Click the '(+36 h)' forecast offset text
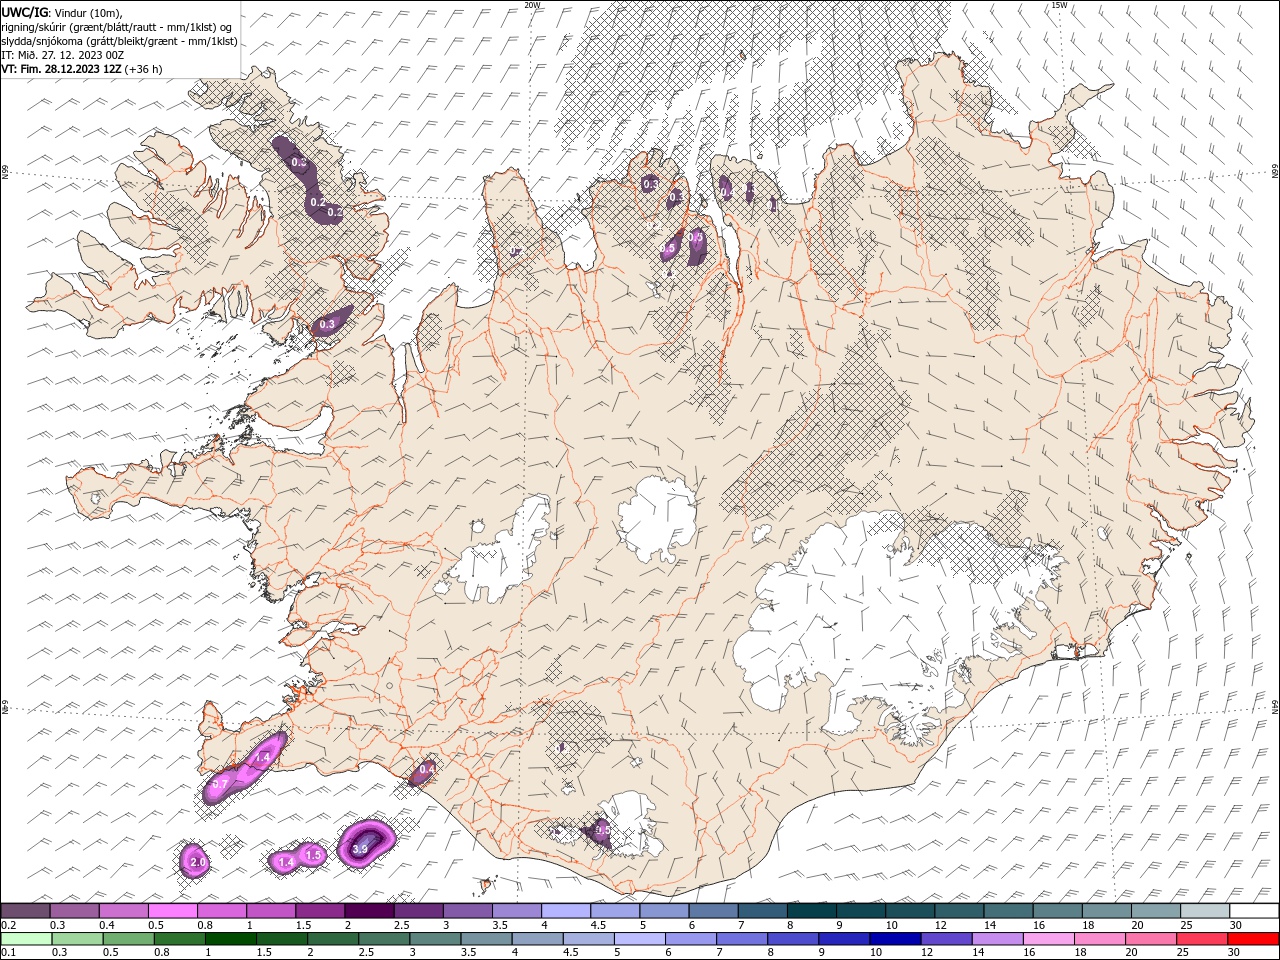 pyautogui.click(x=144, y=69)
